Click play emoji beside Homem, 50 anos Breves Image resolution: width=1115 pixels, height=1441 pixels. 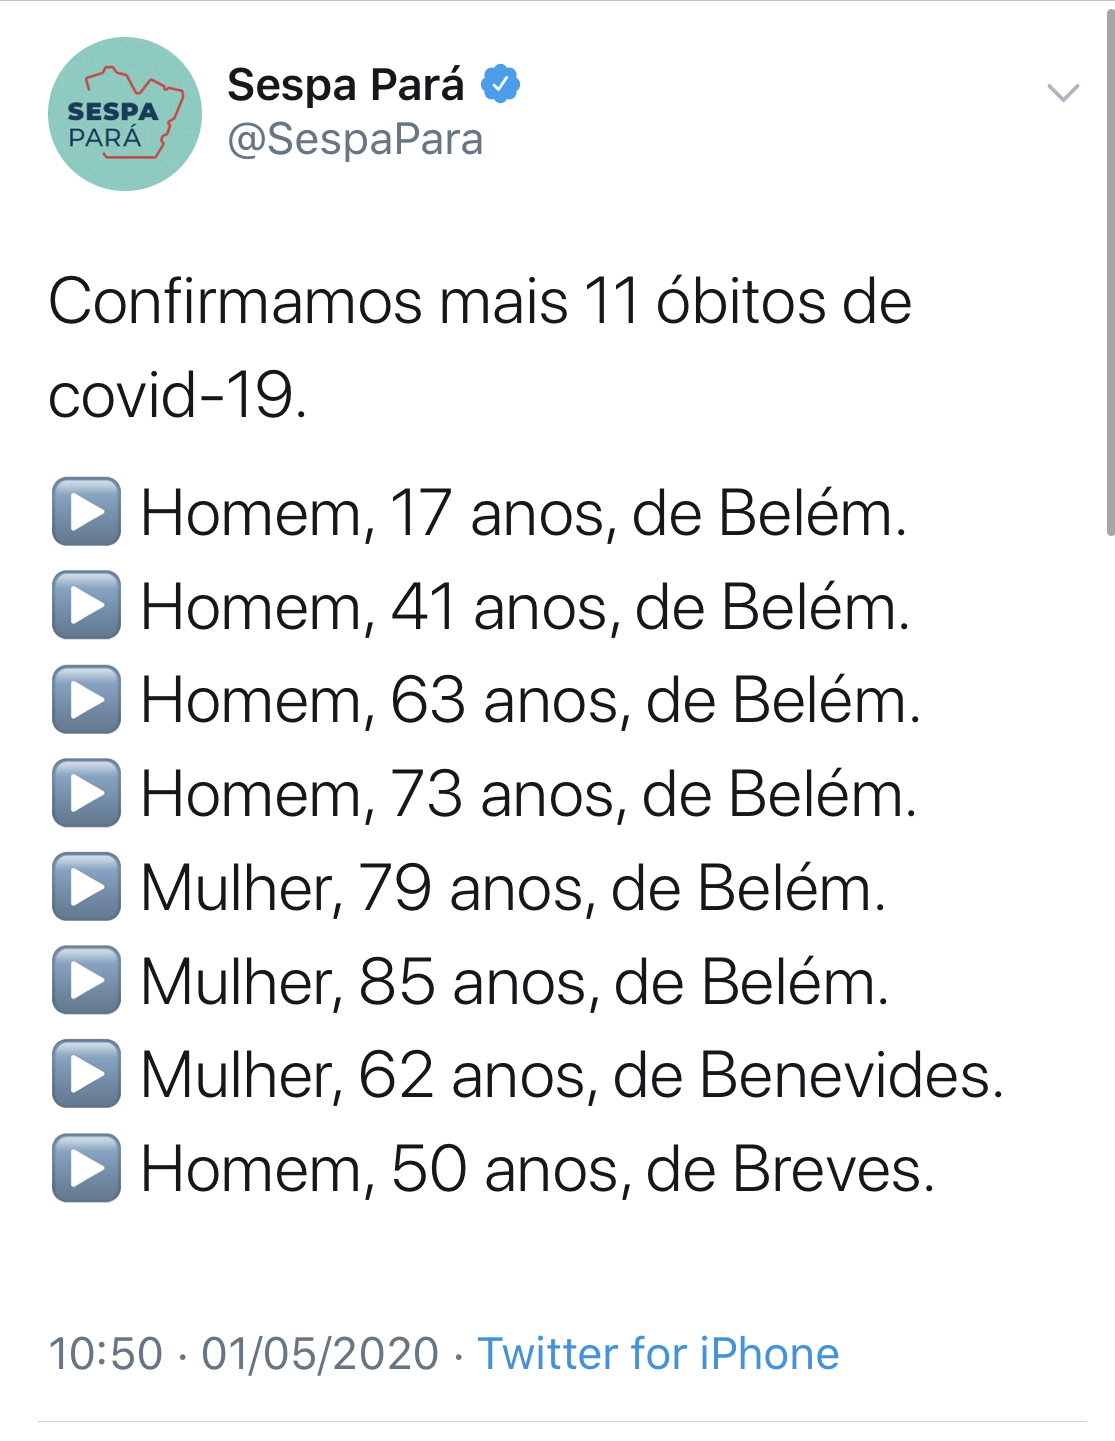click(x=87, y=1168)
